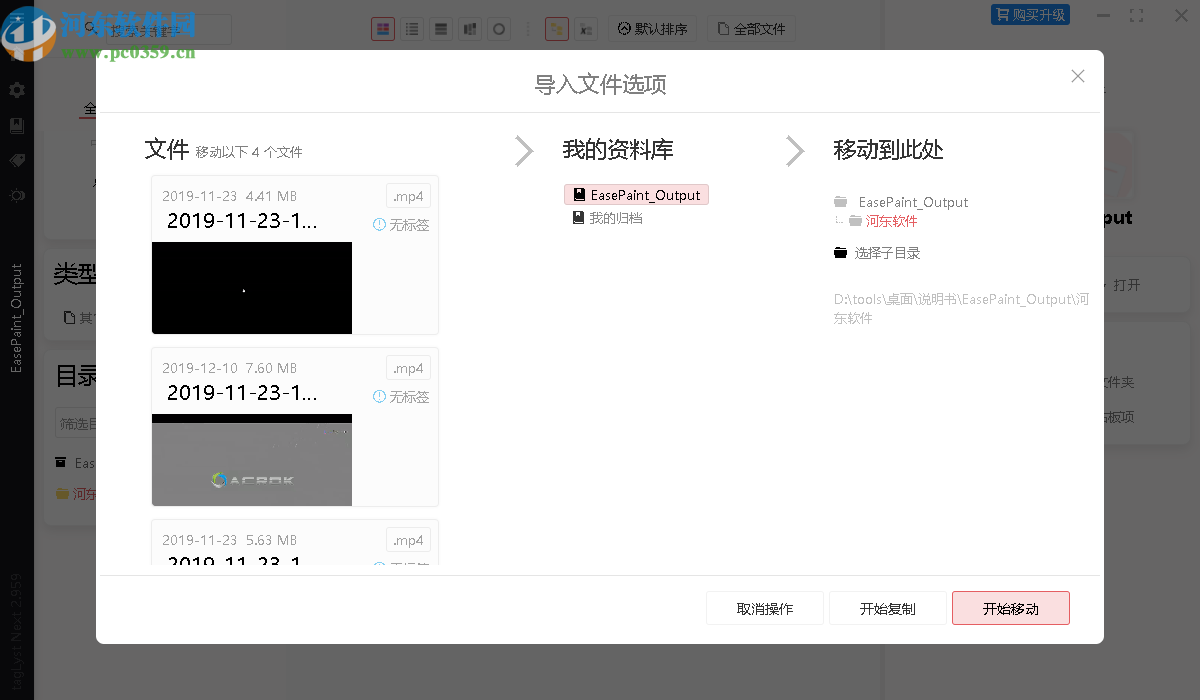1200x700 pixels.
Task: Toggle the circle filter icon in the toolbar
Action: [x=499, y=29]
